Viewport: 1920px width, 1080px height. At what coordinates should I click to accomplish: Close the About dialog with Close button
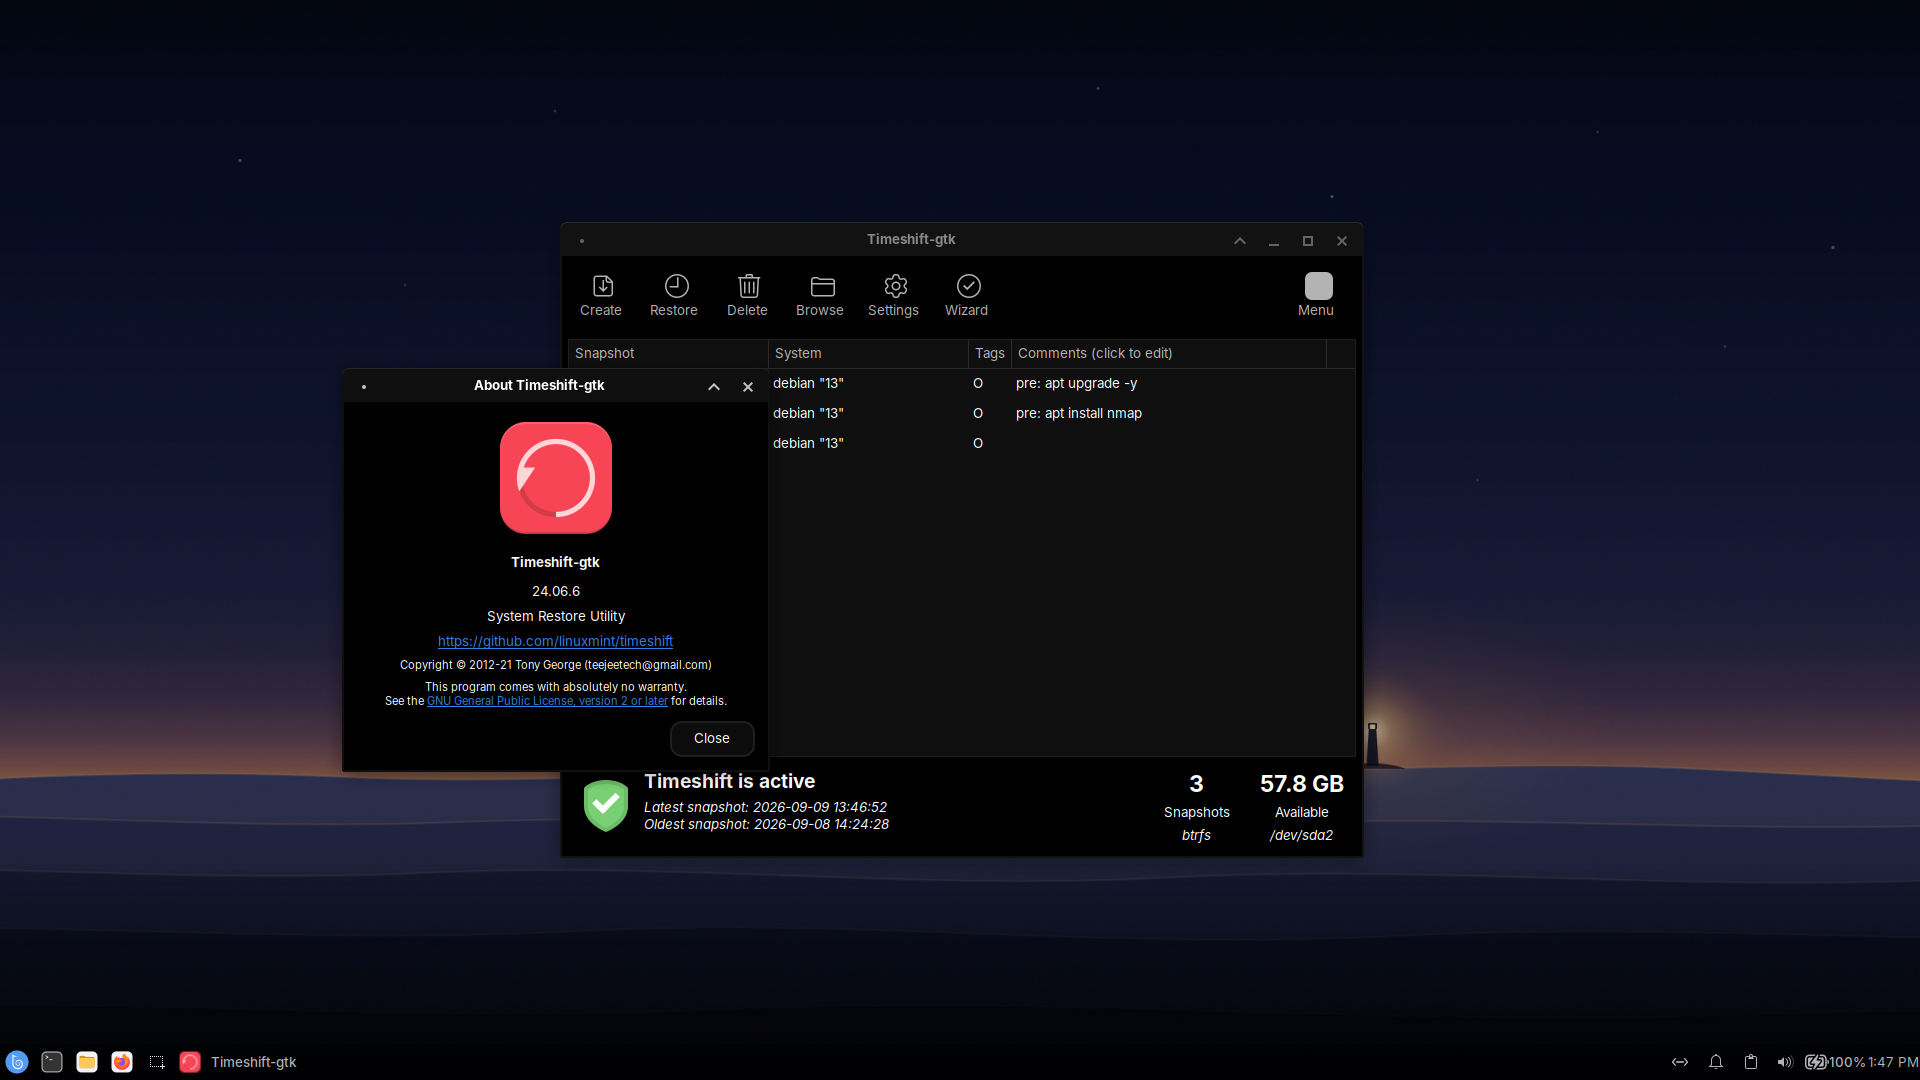point(712,739)
